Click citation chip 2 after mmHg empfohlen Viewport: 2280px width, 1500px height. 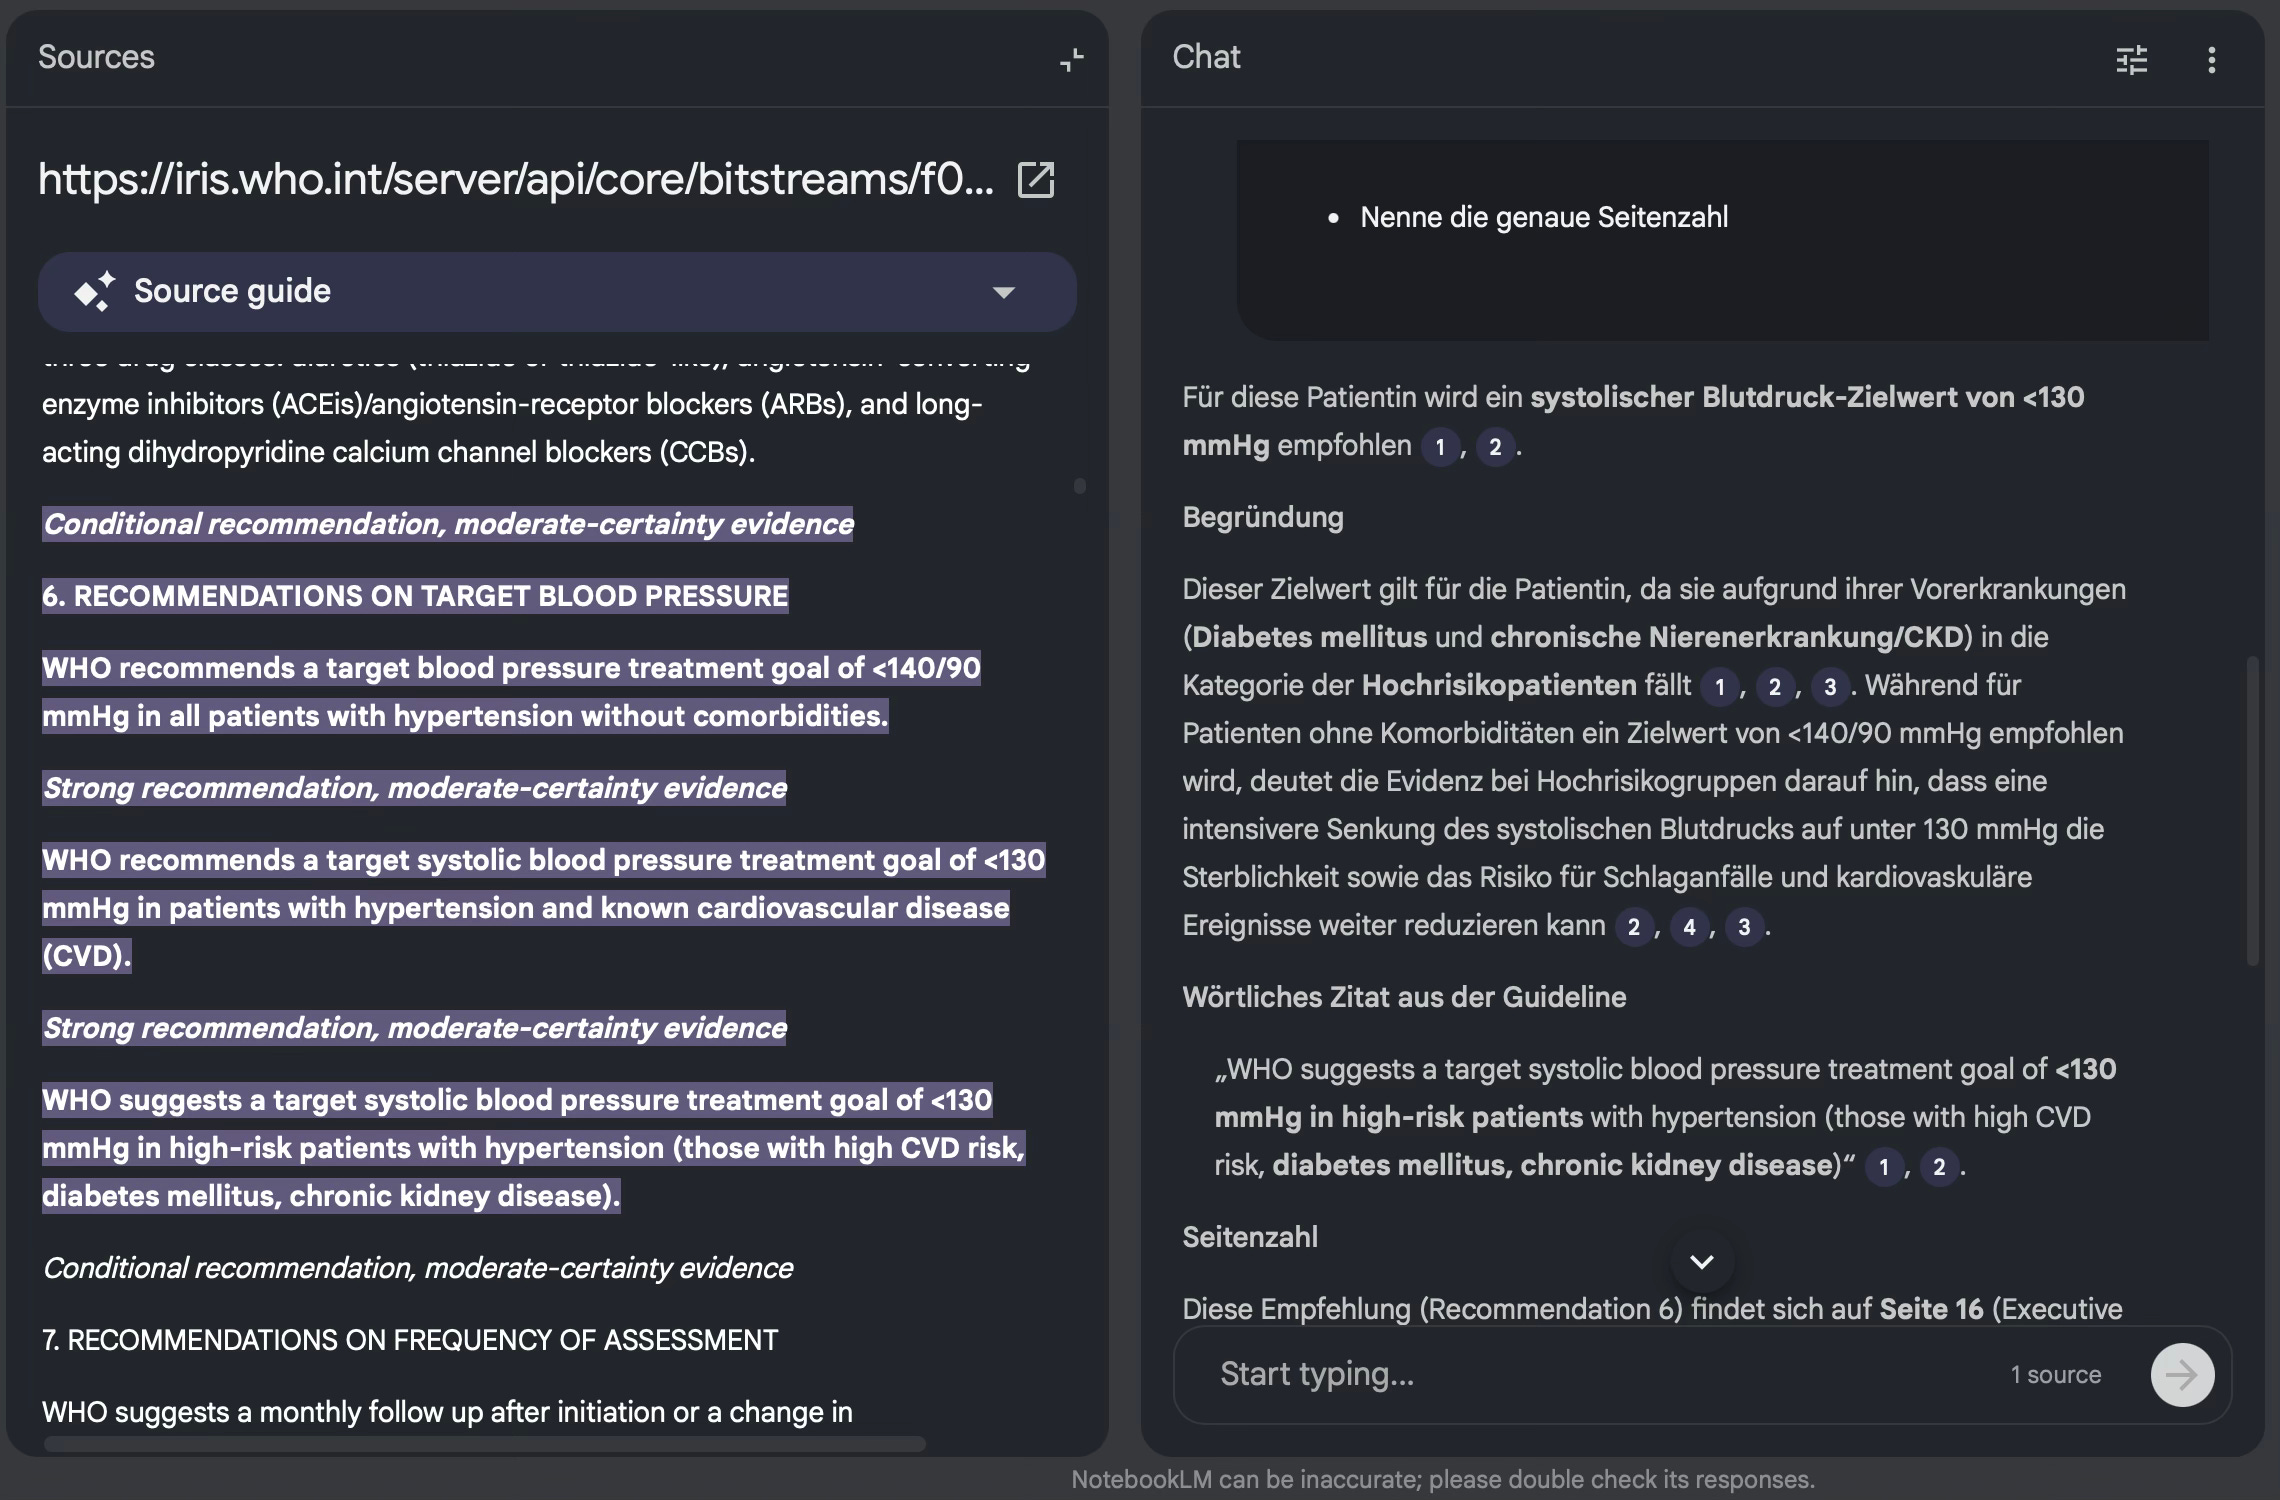tap(1494, 448)
